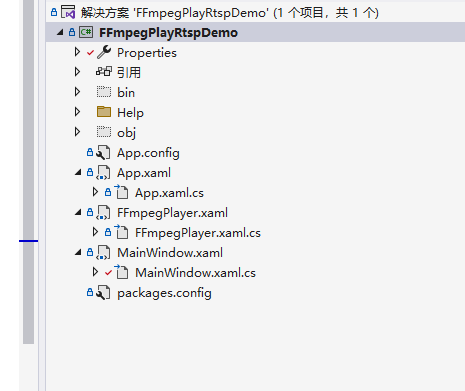Select the 引用 item
This screenshot has width=465, height=391.
(x=129, y=72)
